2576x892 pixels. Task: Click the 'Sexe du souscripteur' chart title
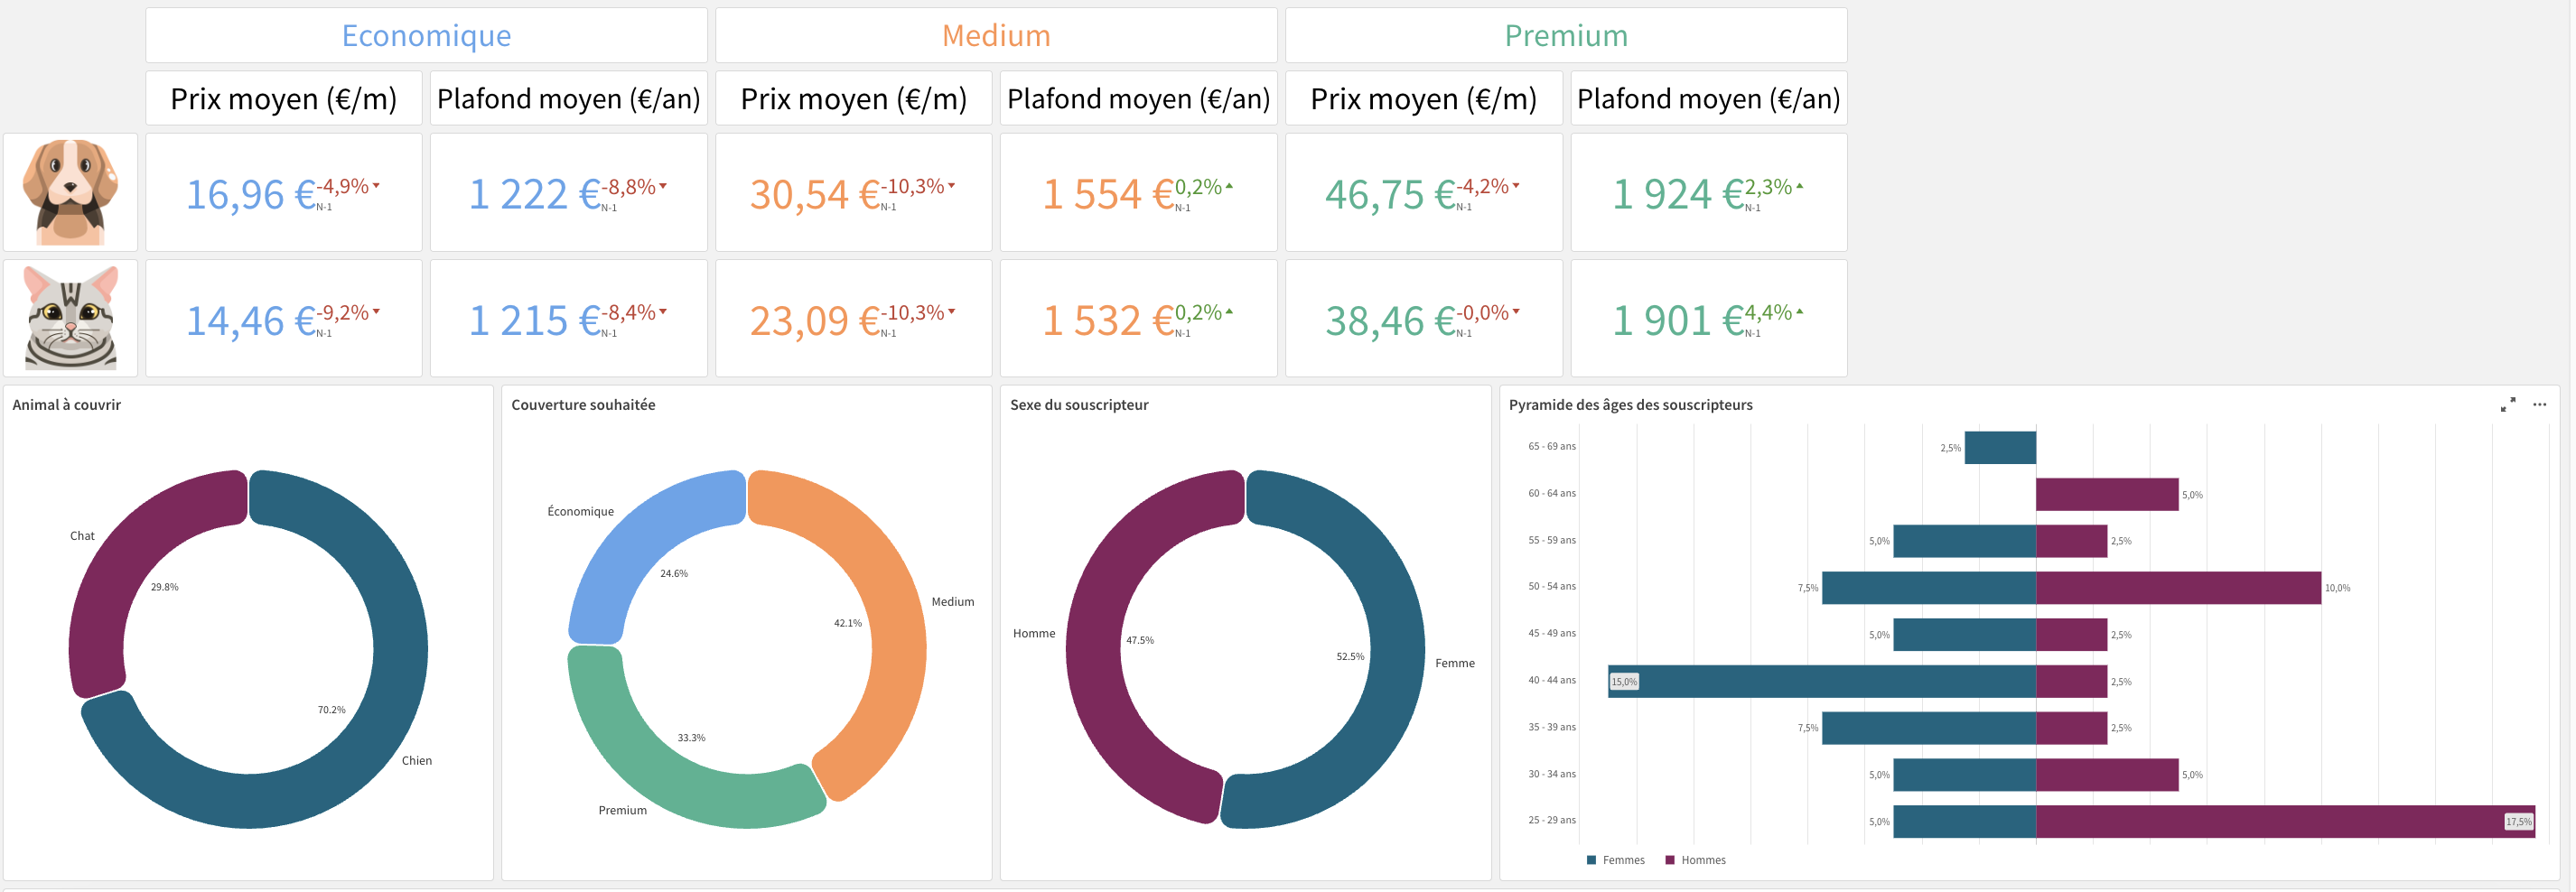(1079, 404)
